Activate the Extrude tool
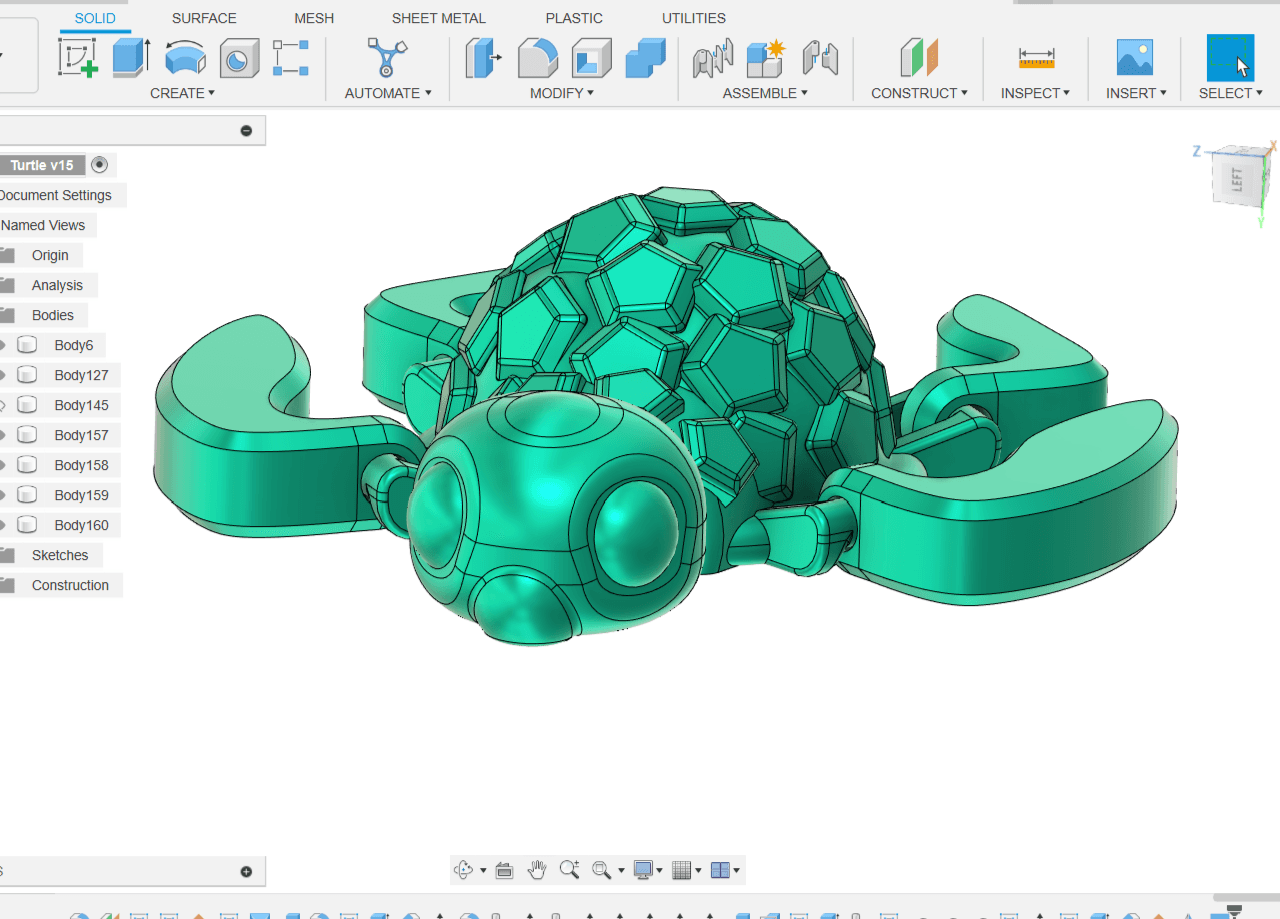The image size is (1280, 919). [x=131, y=58]
